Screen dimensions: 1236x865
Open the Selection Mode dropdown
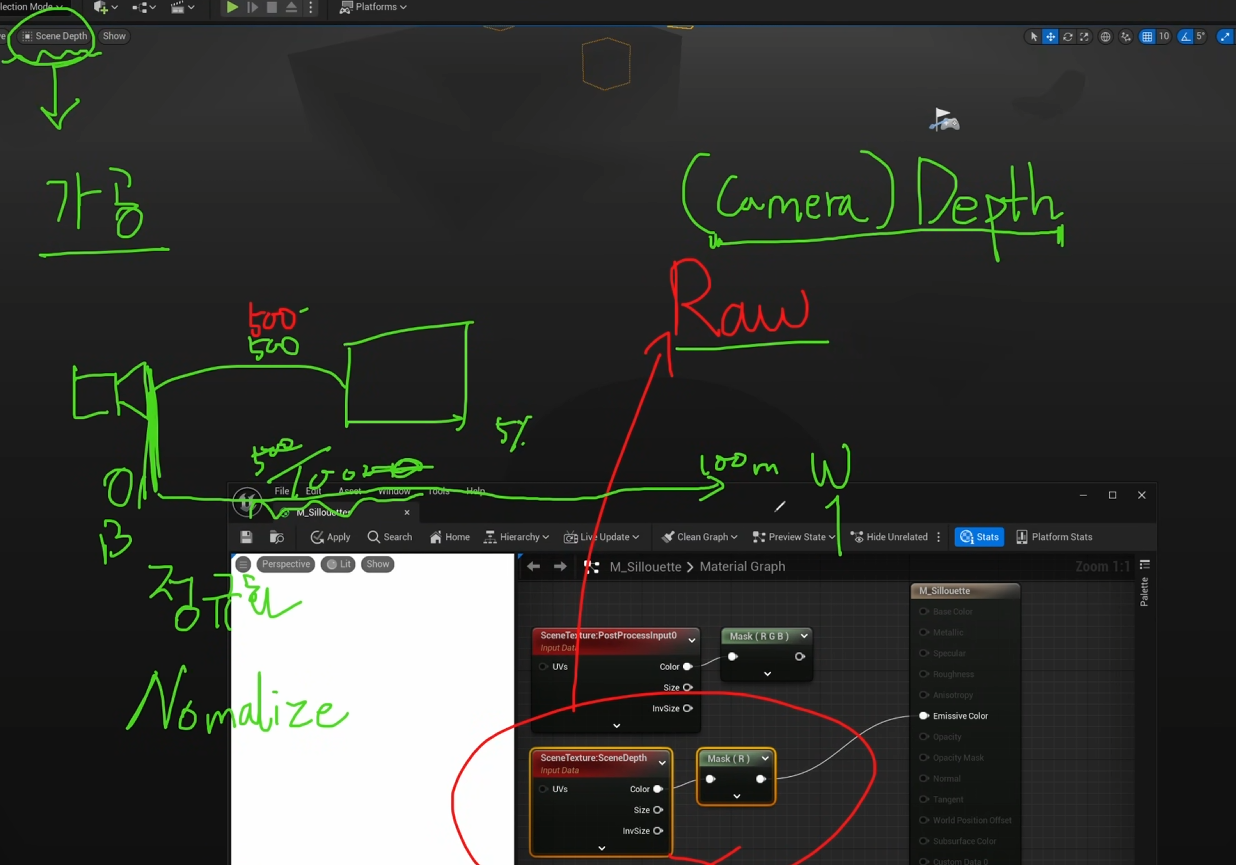point(32,7)
